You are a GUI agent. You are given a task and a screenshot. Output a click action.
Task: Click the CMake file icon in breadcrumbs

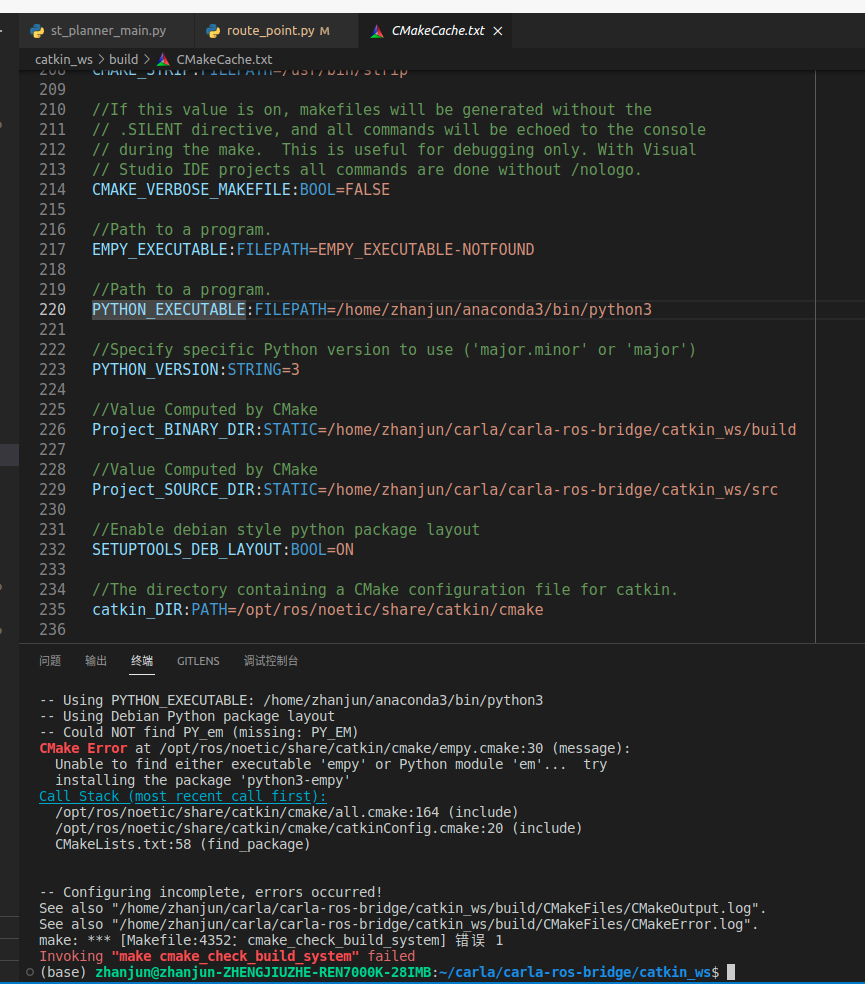pyautogui.click(x=164, y=60)
